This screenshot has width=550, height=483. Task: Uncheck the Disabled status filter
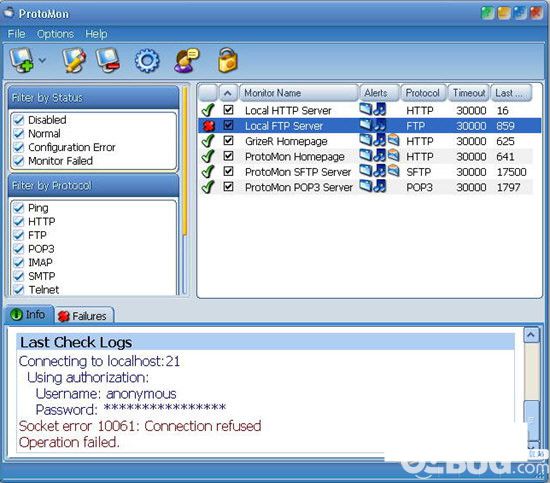(18, 120)
